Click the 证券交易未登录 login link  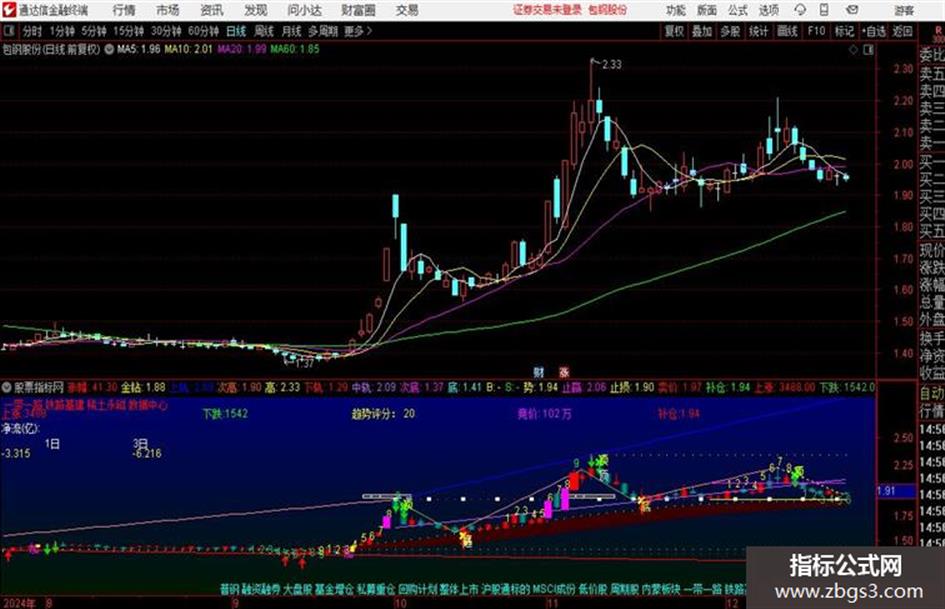tap(547, 10)
